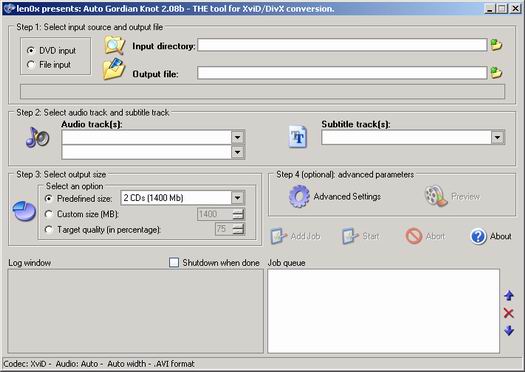This screenshot has height=372, width=525.
Task: Browse for output file with green folder button
Action: point(496,73)
